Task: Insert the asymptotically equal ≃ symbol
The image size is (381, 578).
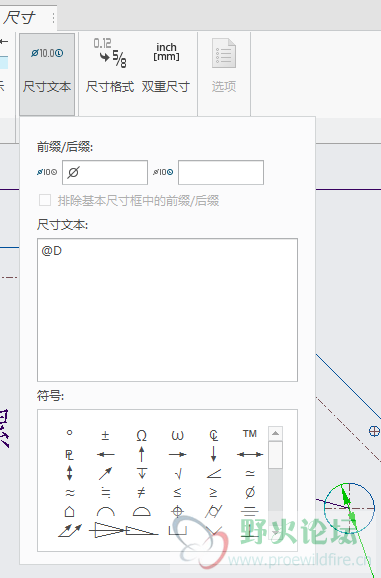Action: coord(250,473)
